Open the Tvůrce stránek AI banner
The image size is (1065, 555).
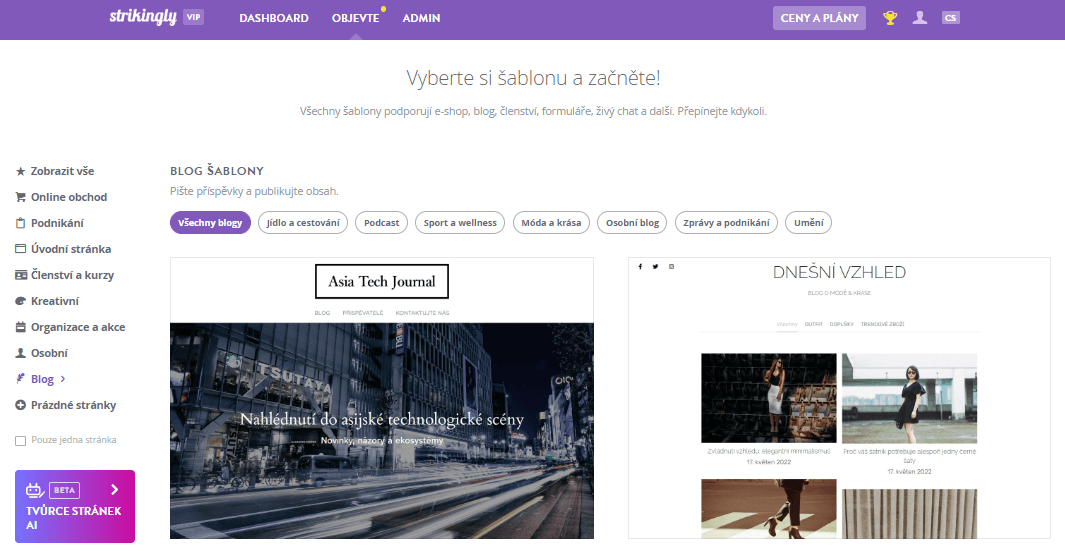click(x=75, y=507)
